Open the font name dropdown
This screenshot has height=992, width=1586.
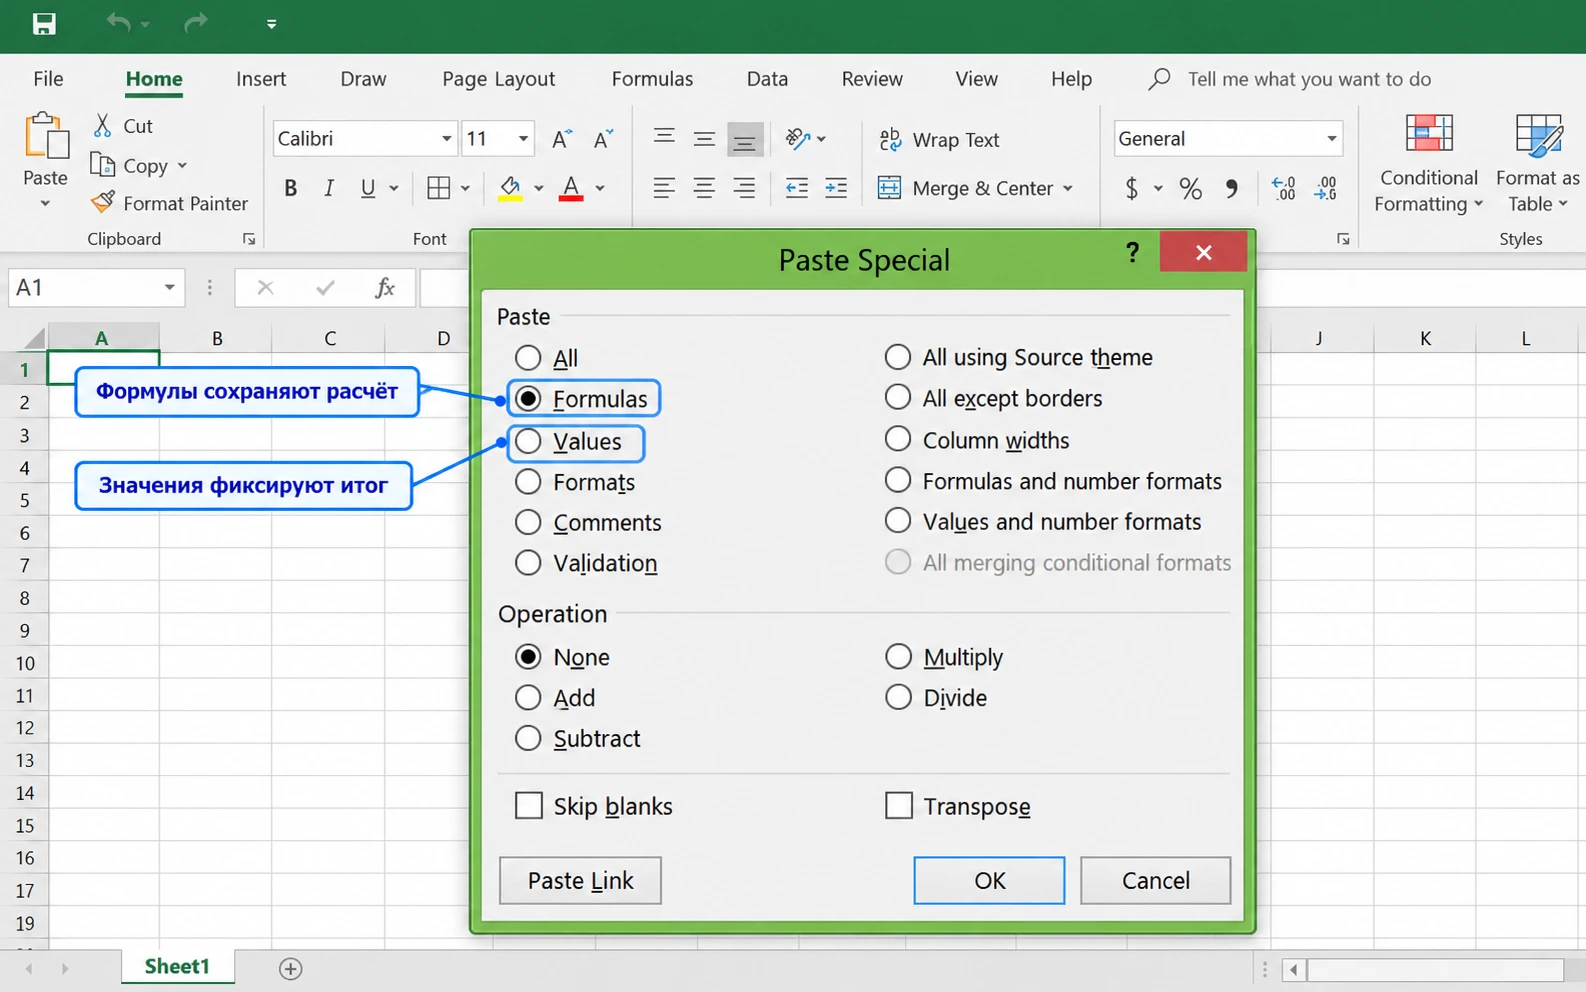[x=446, y=139]
